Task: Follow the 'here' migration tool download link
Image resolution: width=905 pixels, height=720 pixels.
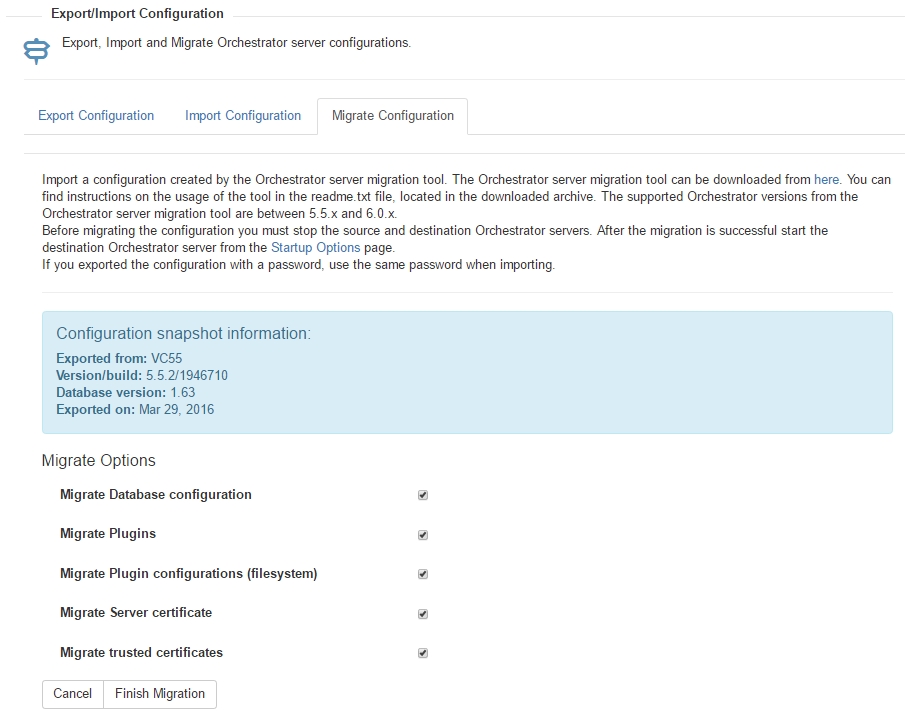Action: coord(826,180)
